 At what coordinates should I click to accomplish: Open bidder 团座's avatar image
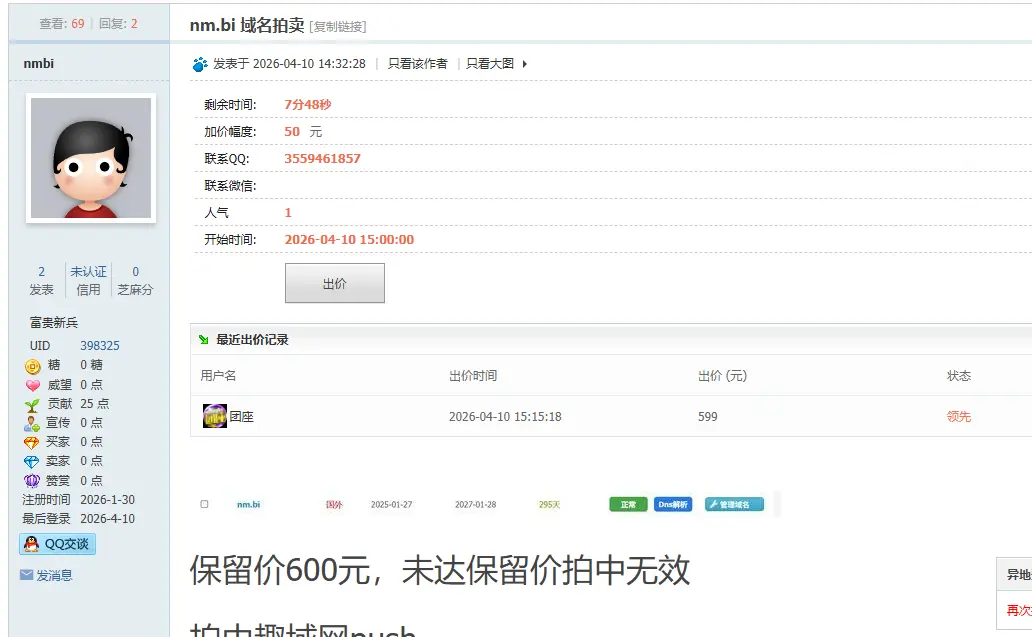215,416
